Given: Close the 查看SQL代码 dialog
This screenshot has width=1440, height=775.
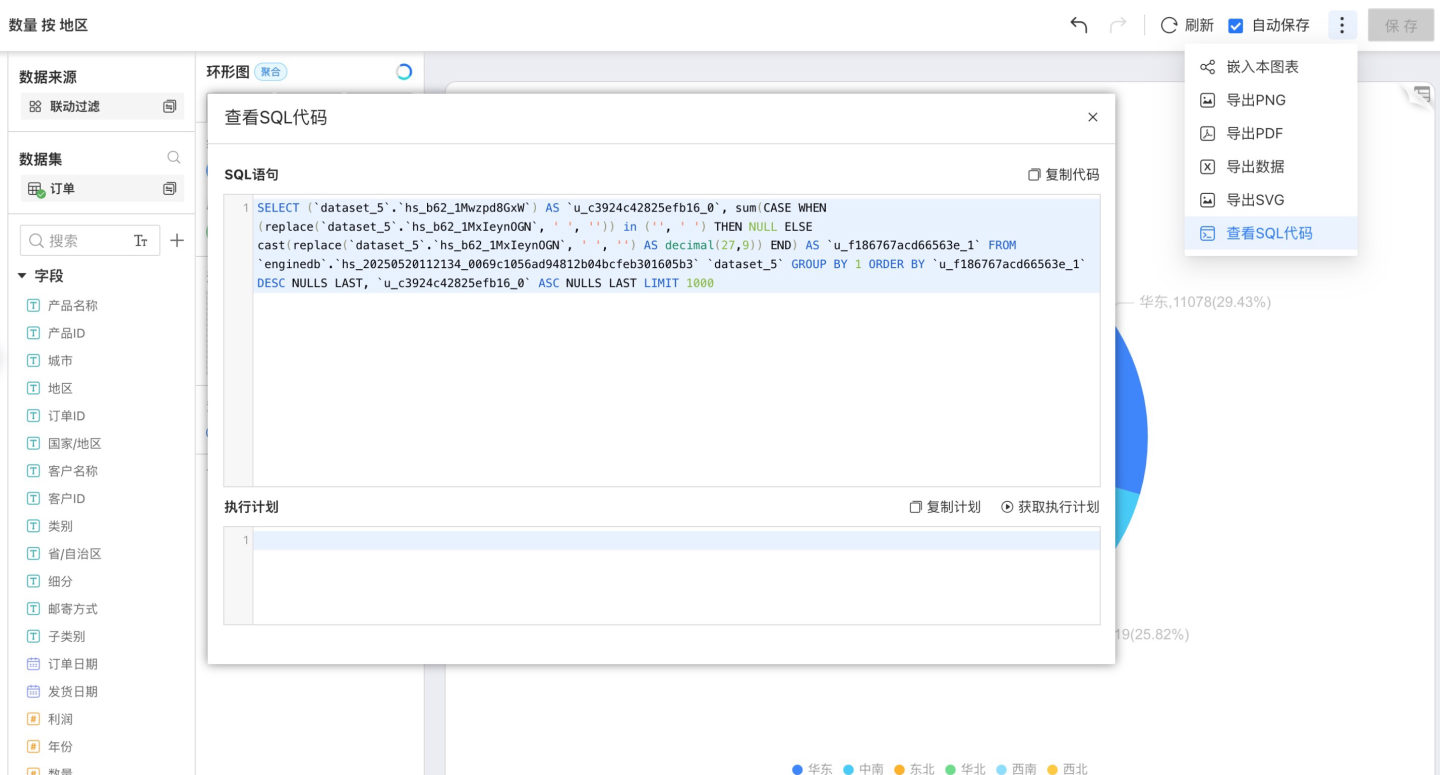Looking at the screenshot, I should click(x=1092, y=117).
